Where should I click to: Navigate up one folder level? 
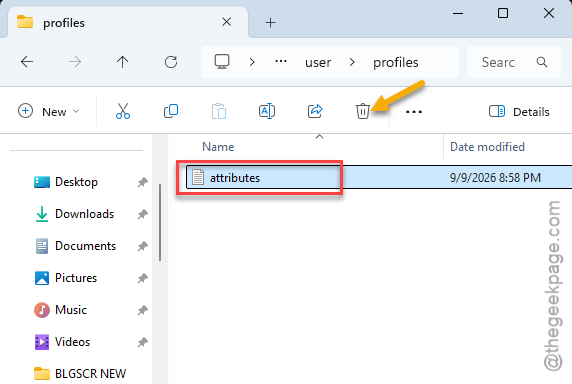point(123,62)
